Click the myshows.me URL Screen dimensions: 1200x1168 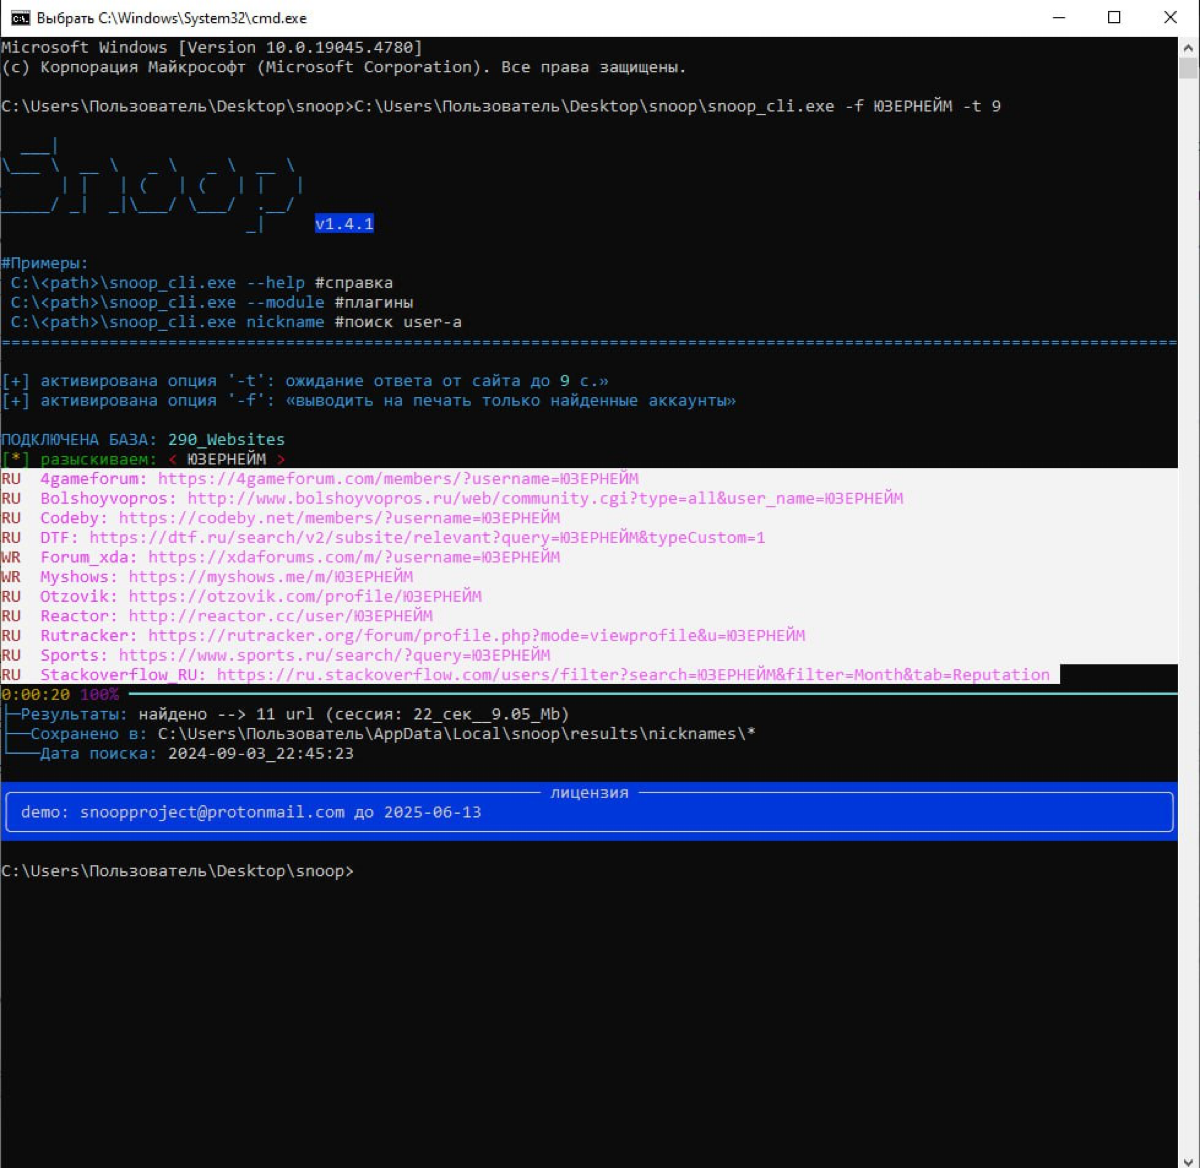pos(270,577)
